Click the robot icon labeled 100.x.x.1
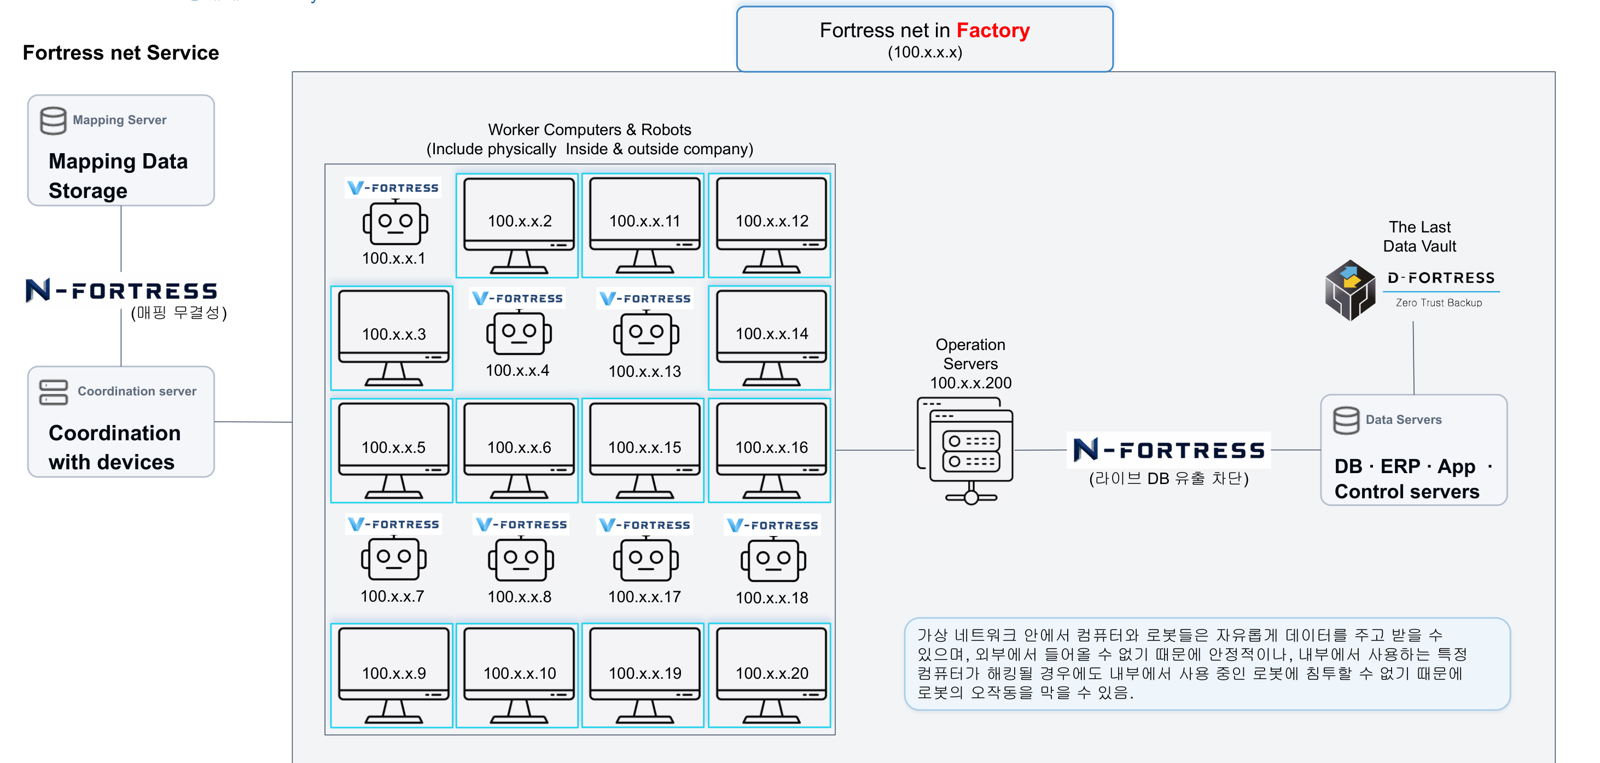This screenshot has height=763, width=1600. tap(395, 222)
